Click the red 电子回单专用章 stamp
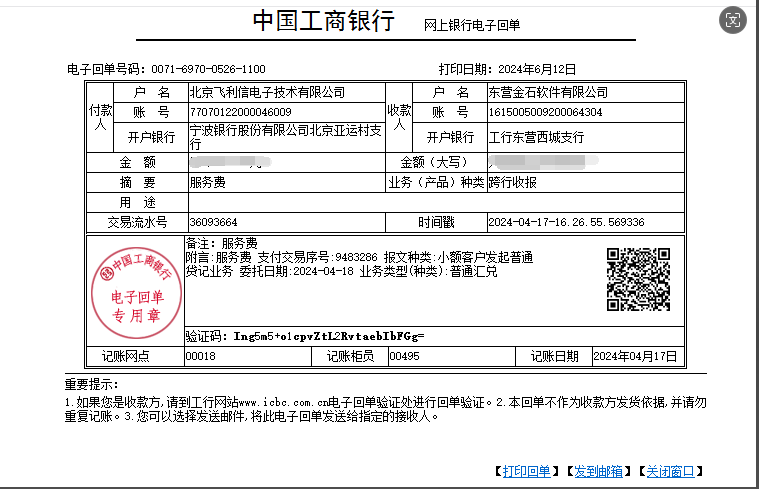The height and width of the screenshot is (489, 759). point(137,292)
